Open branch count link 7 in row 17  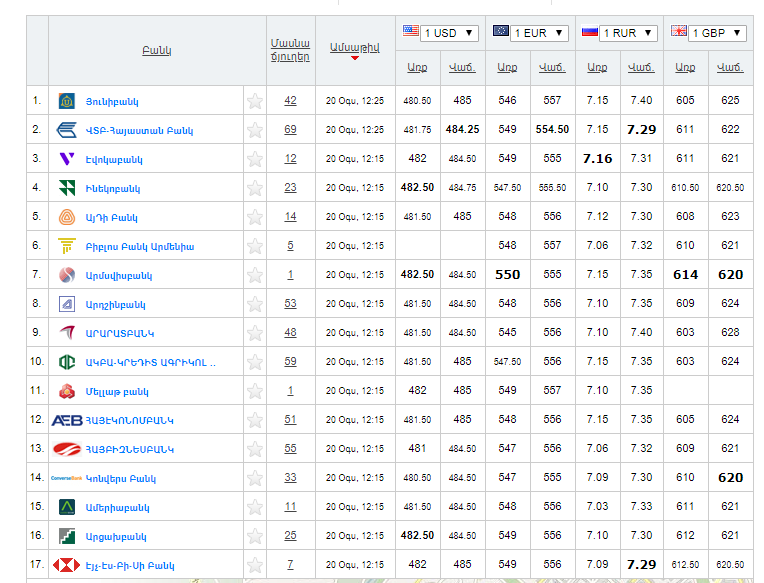[x=290, y=564]
